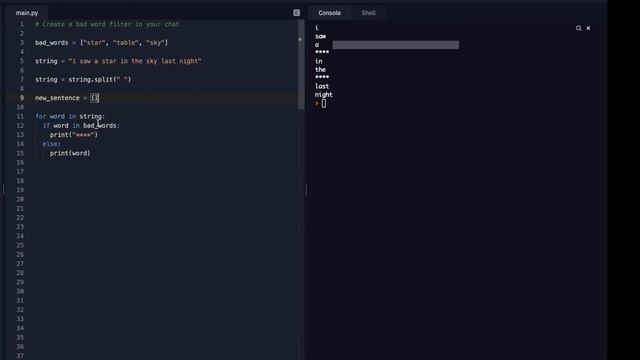Open the console search magnifier icon
Viewport: 640px width, 360px height.
578,28
